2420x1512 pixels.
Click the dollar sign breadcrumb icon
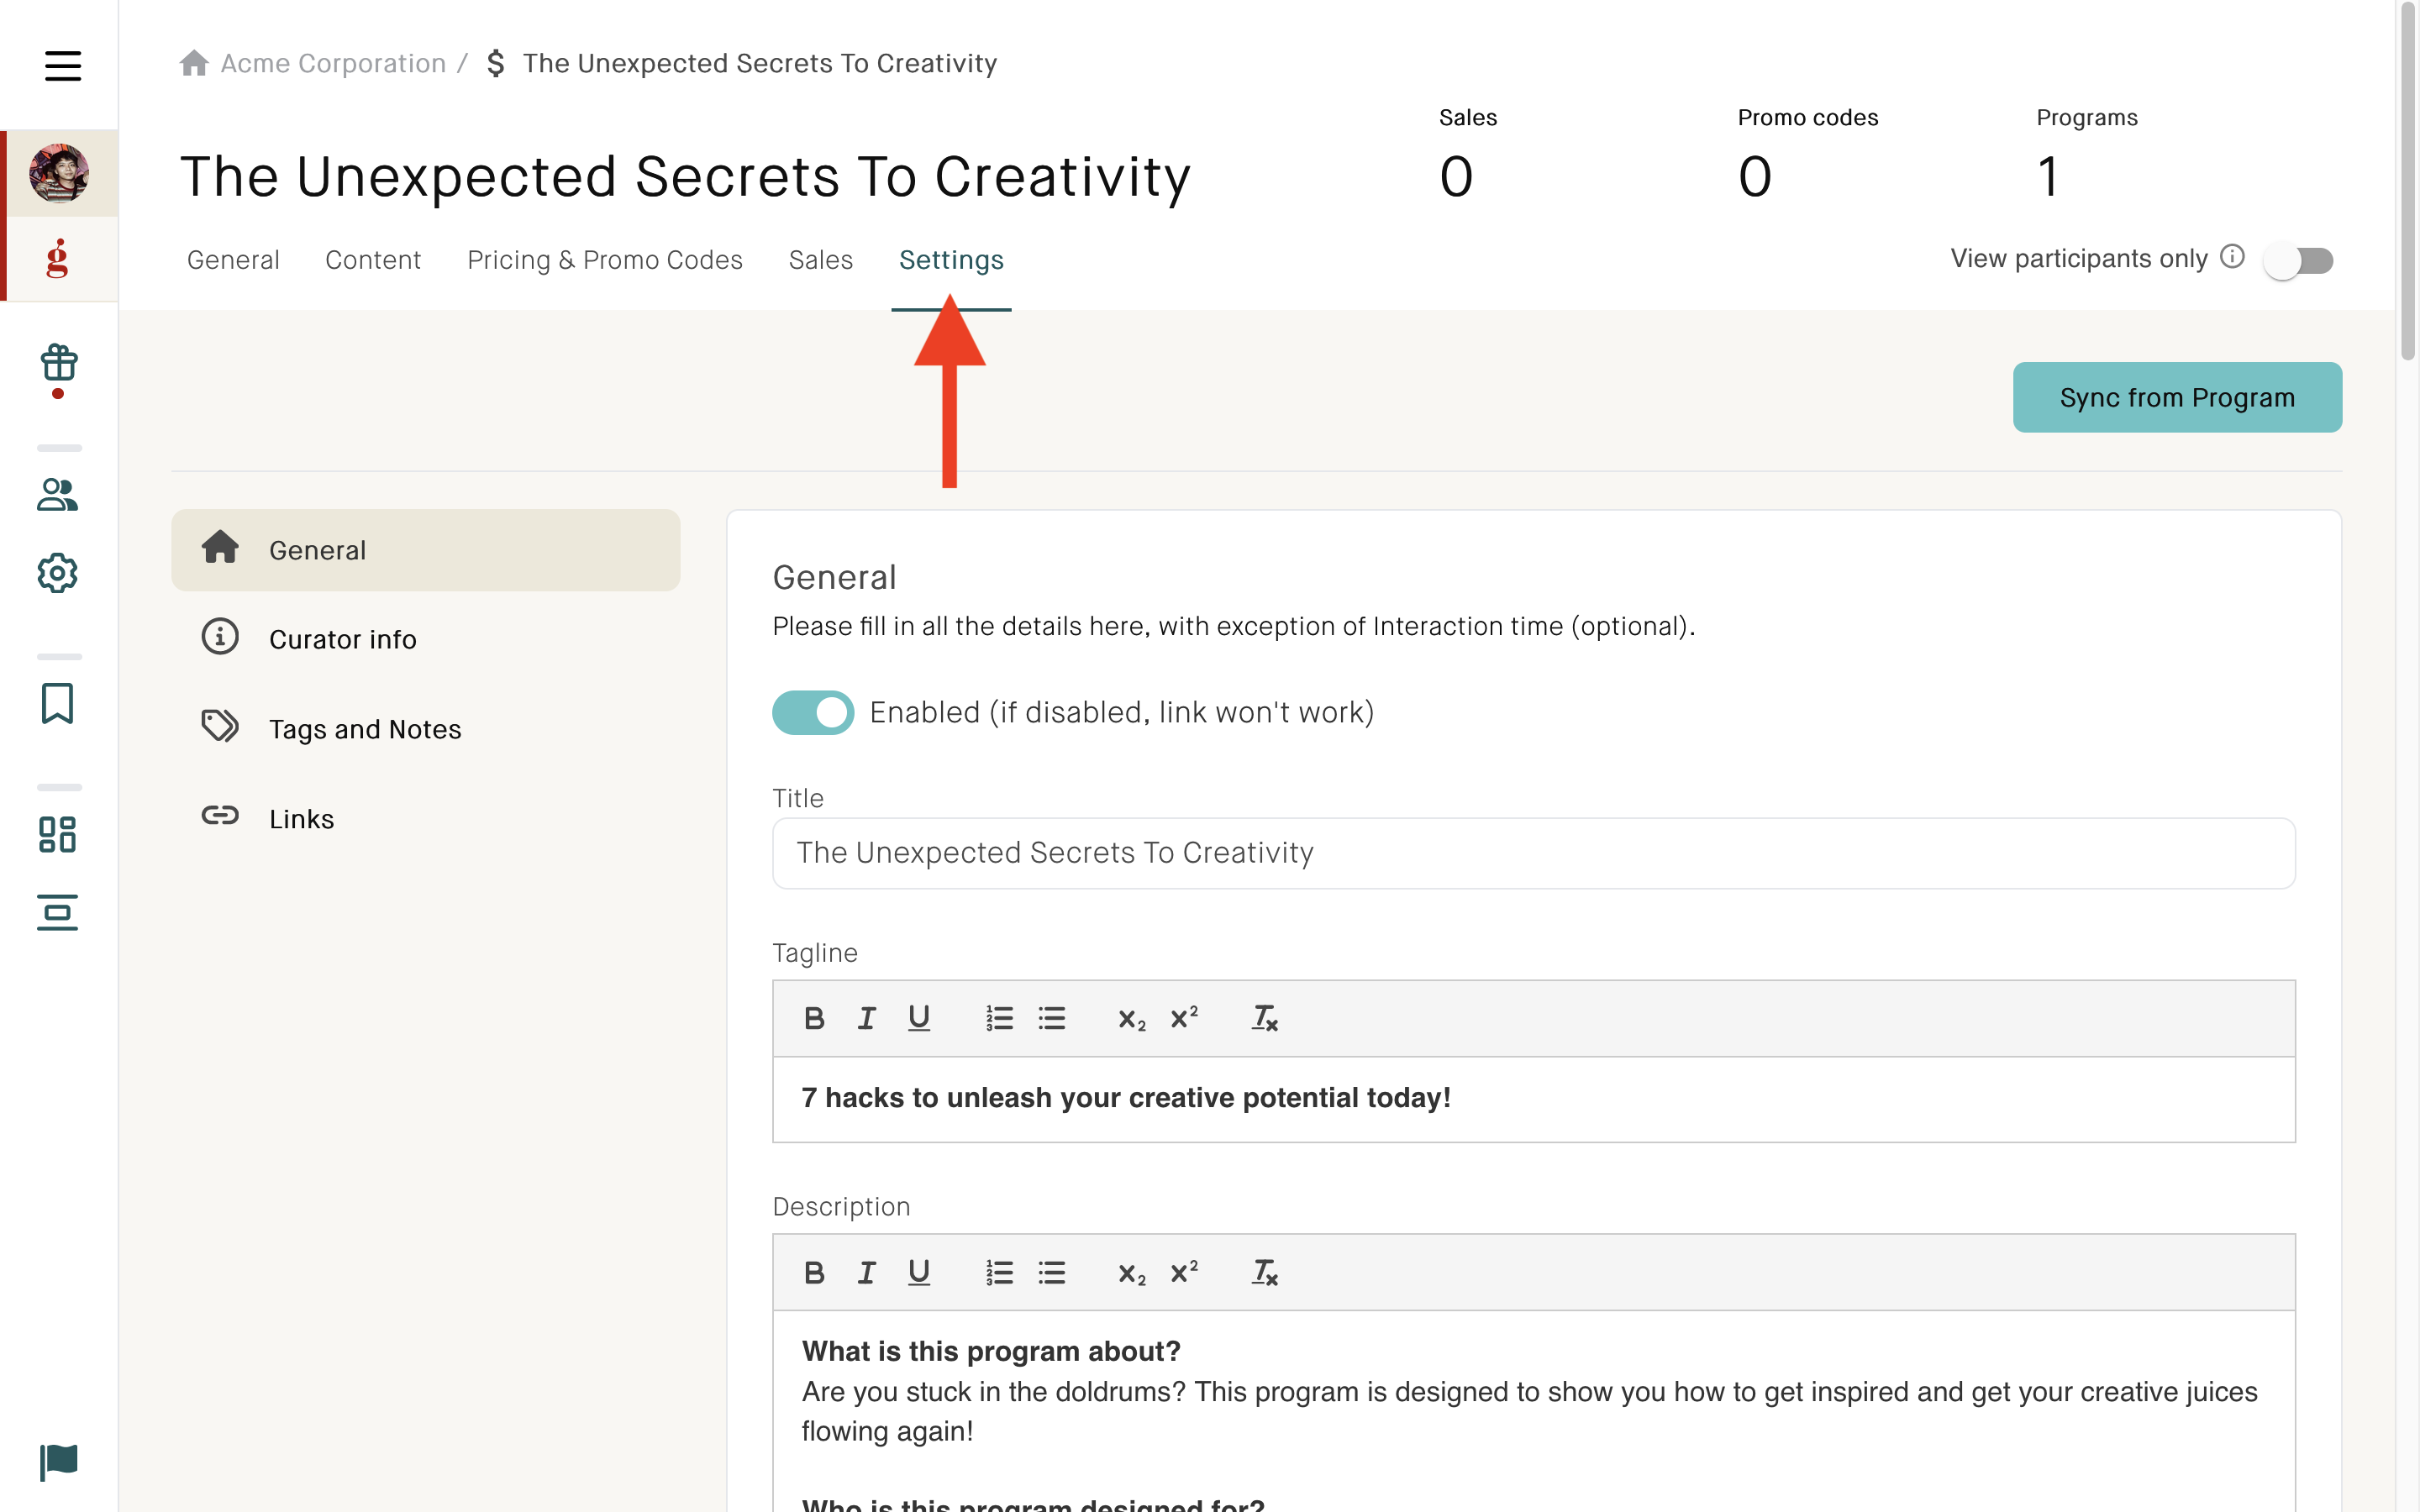click(495, 63)
